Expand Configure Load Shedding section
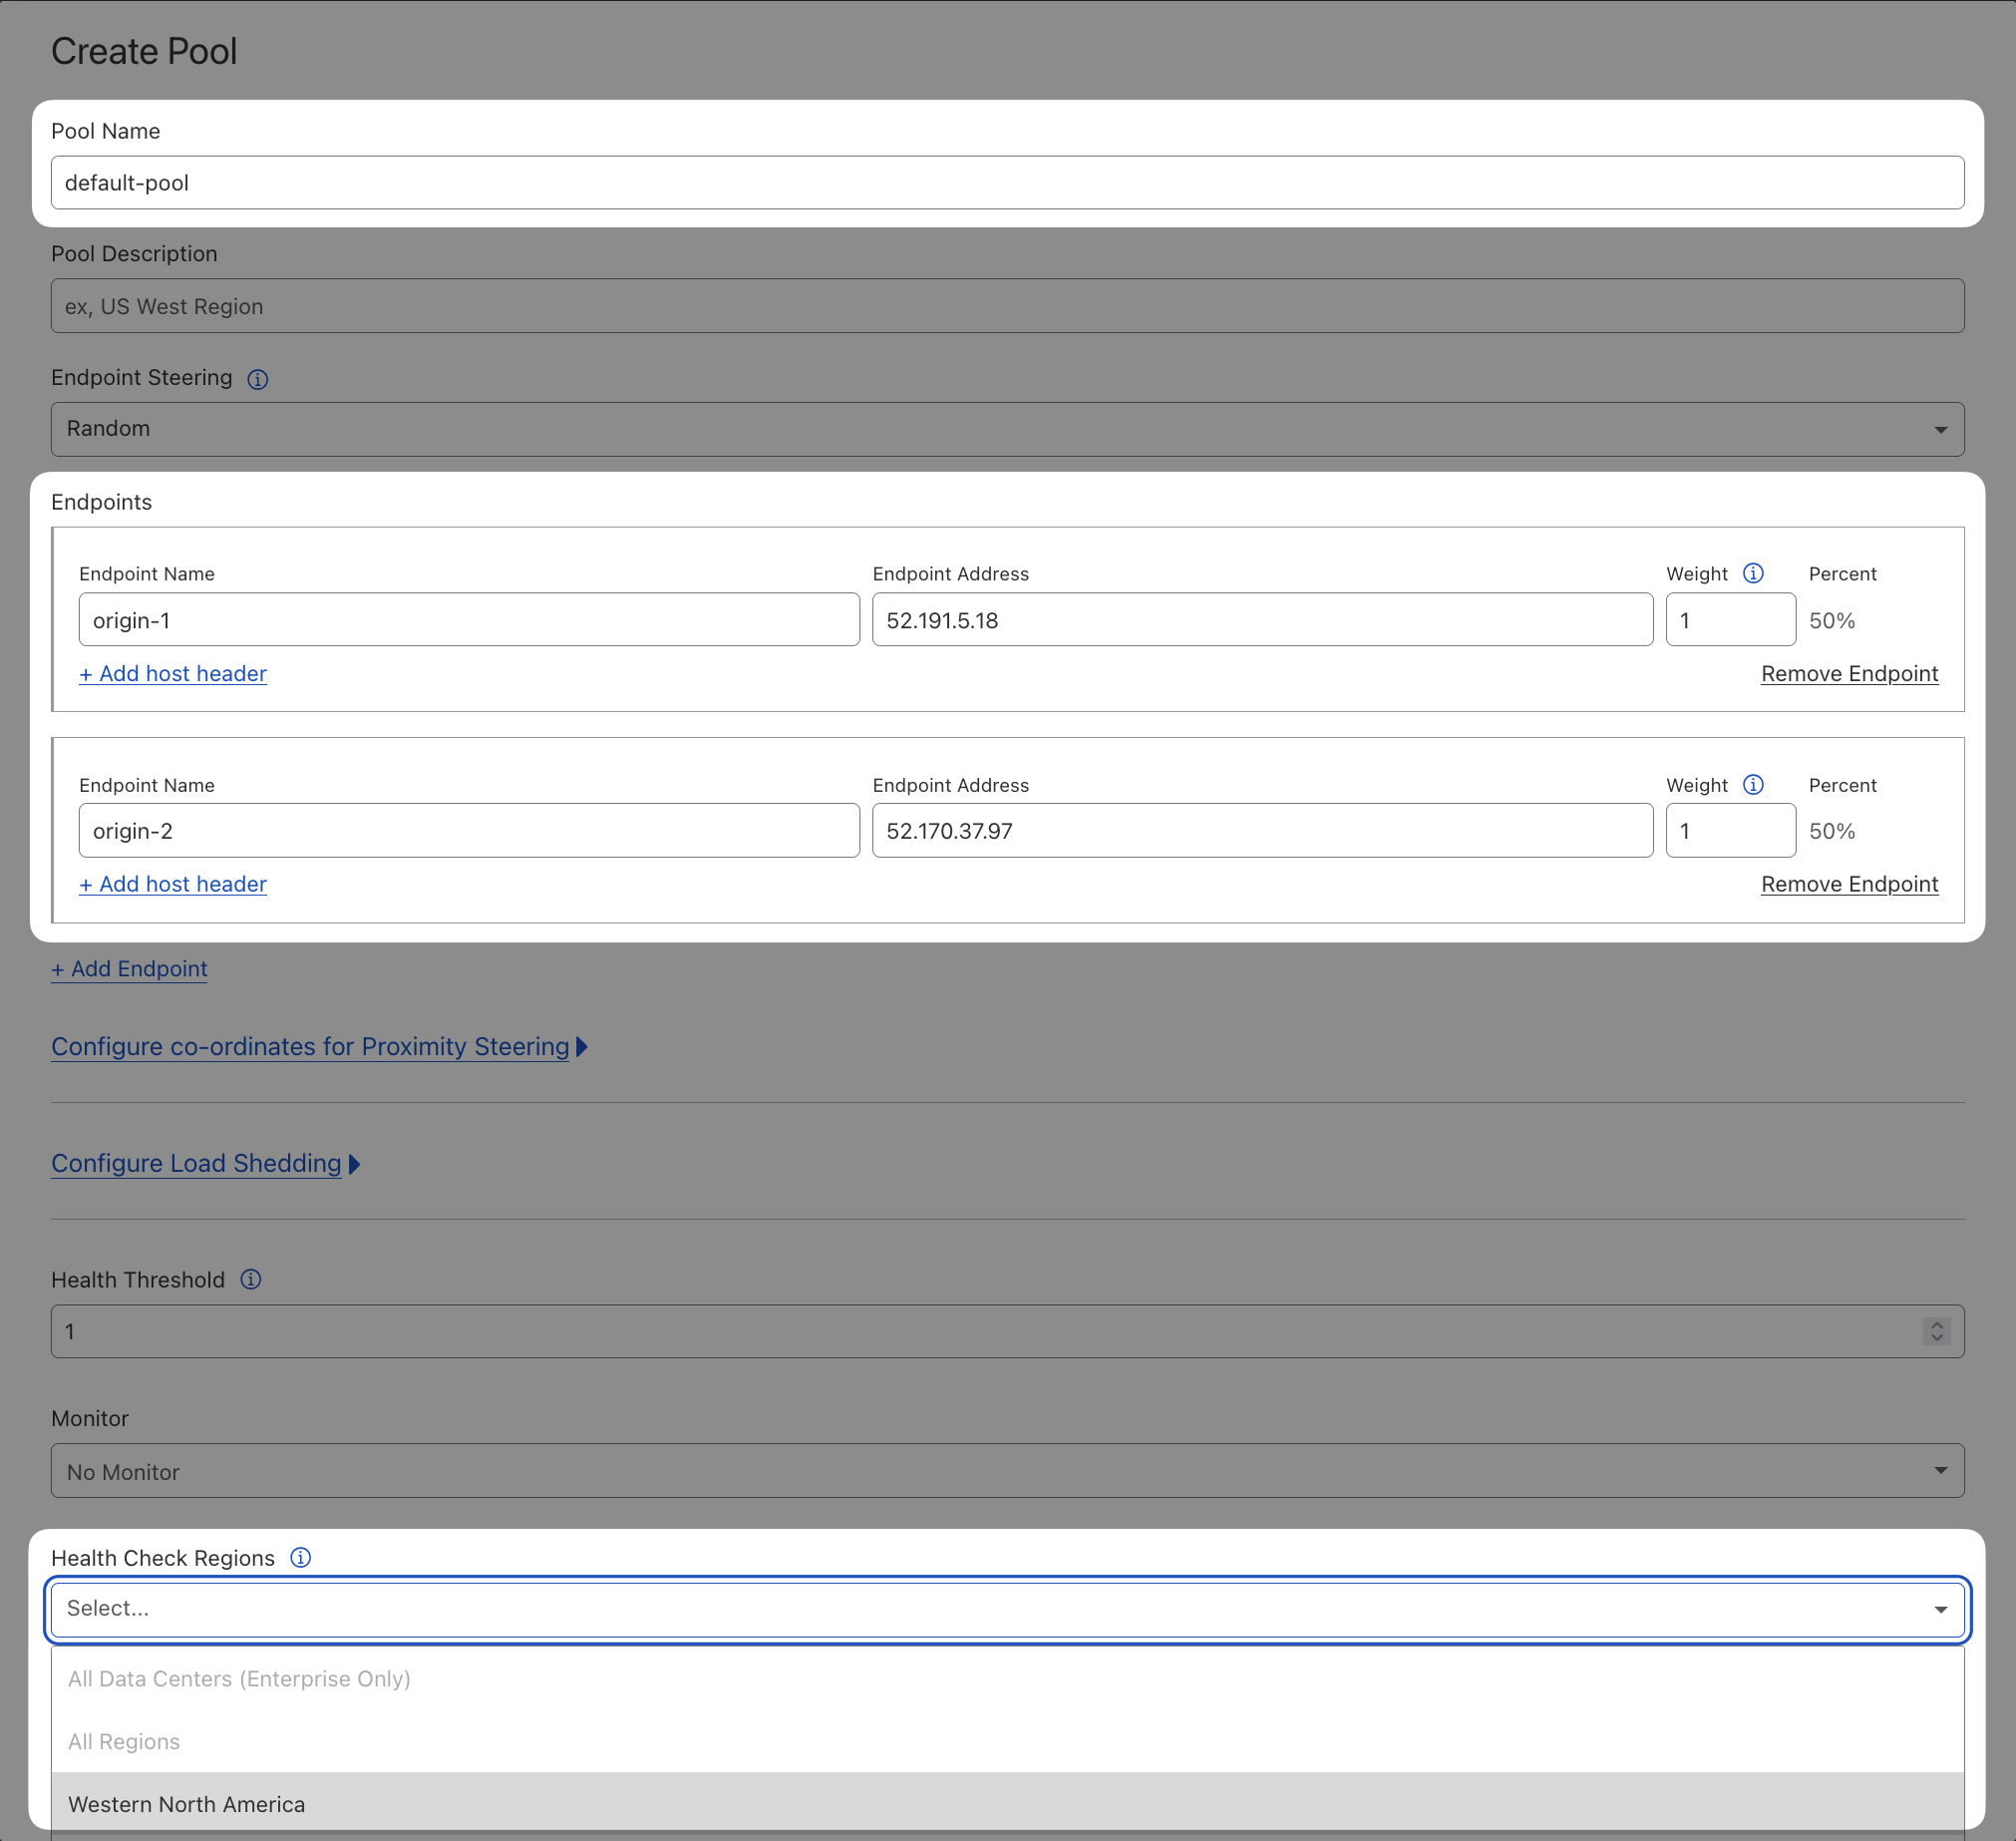This screenshot has width=2016, height=1841. tap(205, 1163)
